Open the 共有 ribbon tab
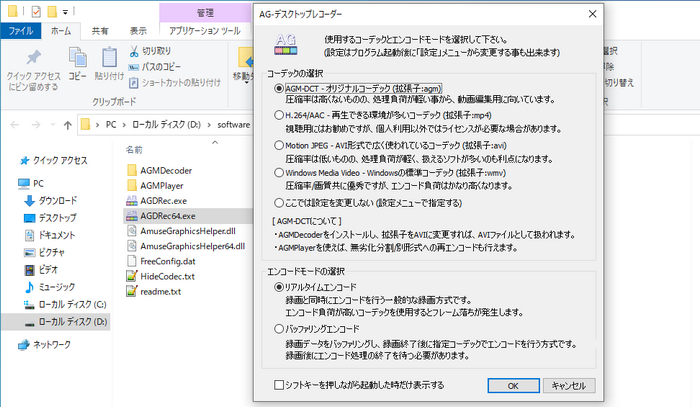This screenshot has height=407, width=700. point(100,31)
